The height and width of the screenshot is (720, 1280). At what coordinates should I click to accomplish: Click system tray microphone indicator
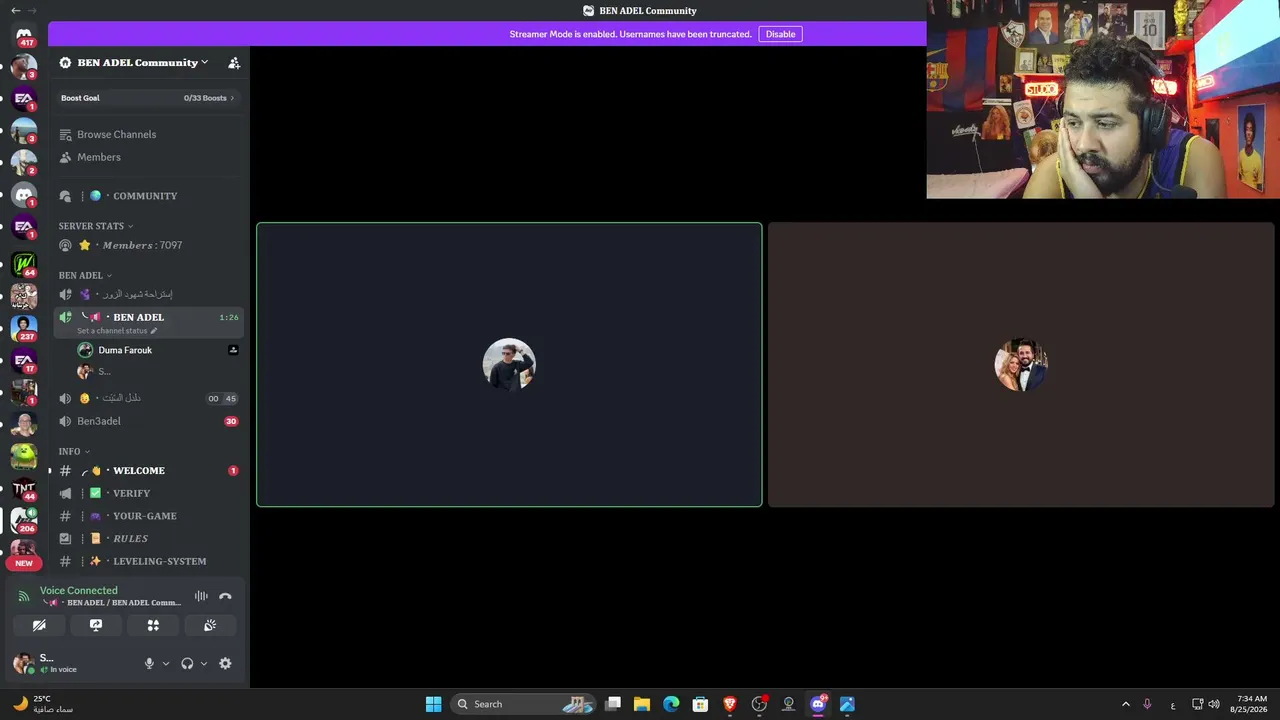(x=1147, y=704)
